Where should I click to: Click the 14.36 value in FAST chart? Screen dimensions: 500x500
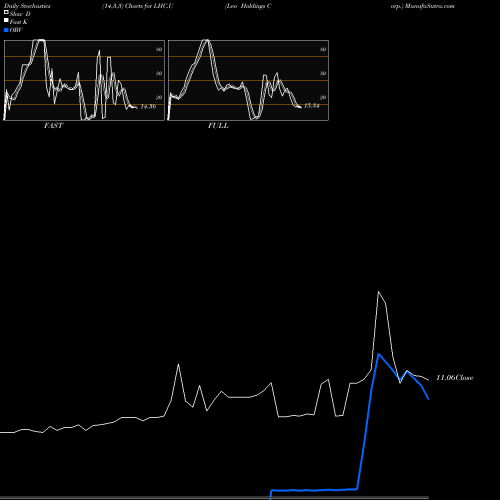(148, 107)
